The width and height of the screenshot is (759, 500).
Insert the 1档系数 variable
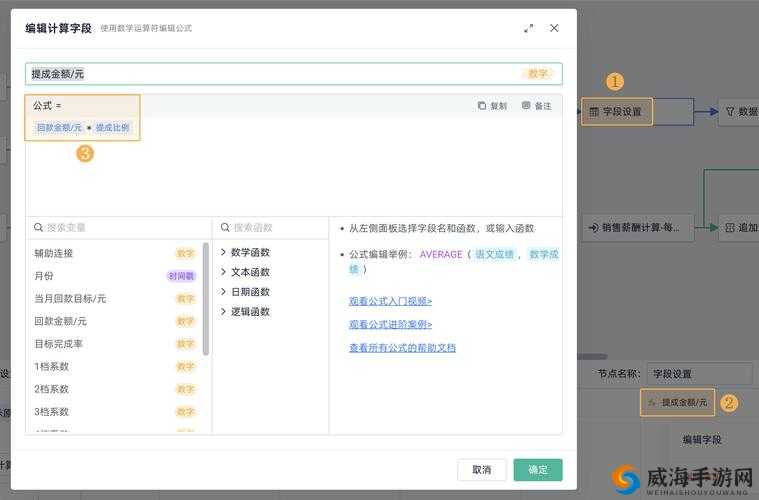click(x=115, y=366)
